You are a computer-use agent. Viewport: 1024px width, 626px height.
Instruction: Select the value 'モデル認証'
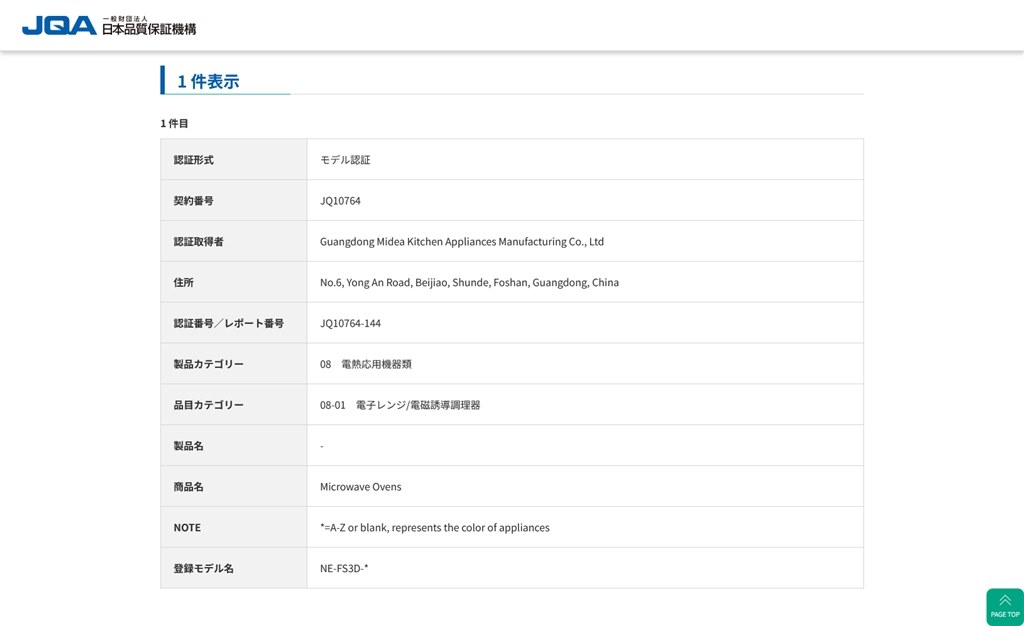tap(345, 160)
